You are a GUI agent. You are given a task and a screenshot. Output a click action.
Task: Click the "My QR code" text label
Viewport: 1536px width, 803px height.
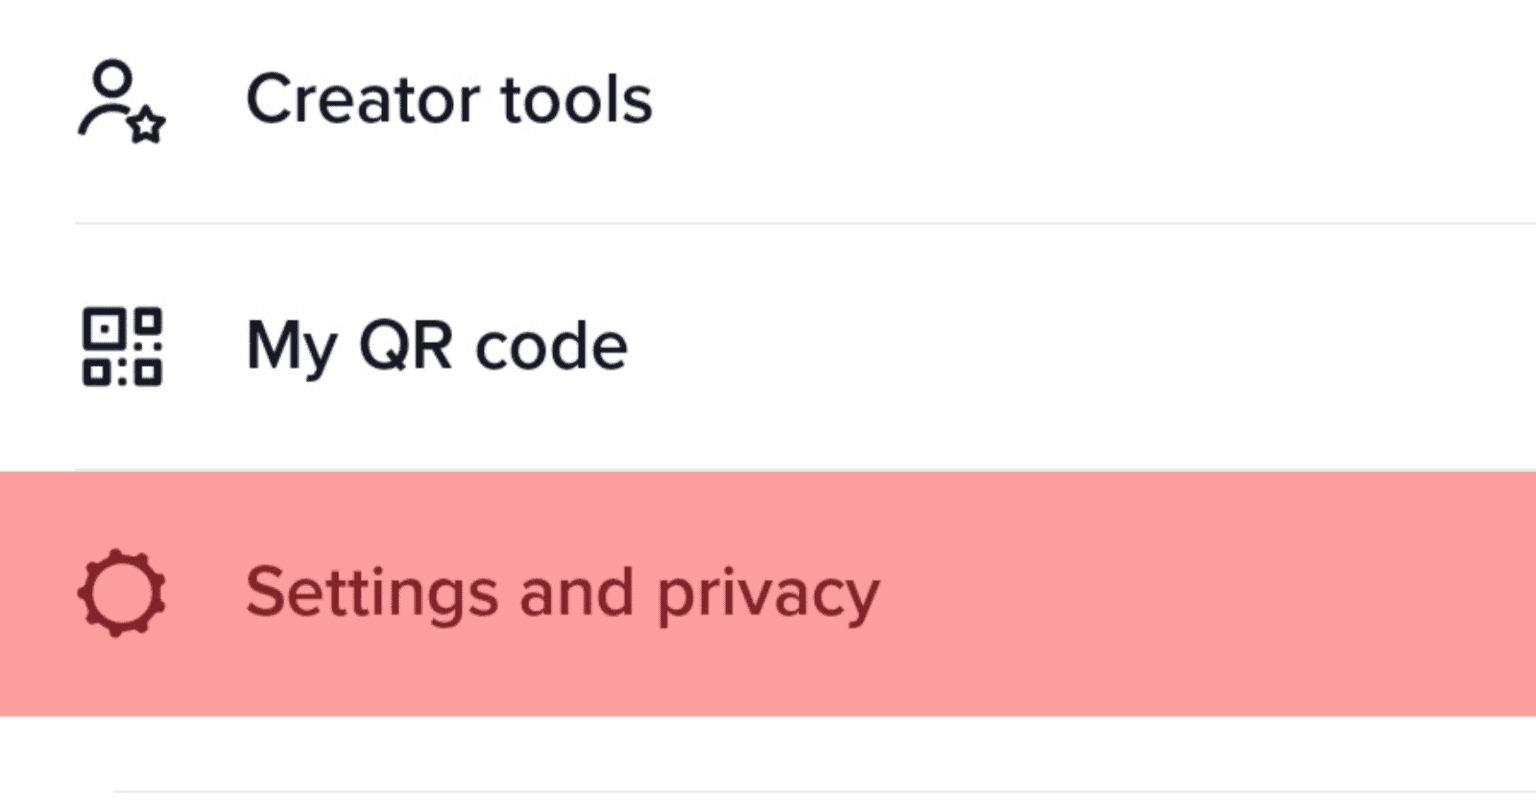point(437,347)
